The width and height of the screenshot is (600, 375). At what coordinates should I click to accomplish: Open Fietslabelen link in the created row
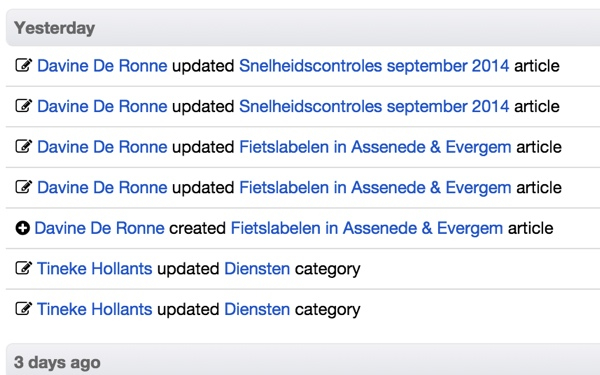click(x=367, y=228)
